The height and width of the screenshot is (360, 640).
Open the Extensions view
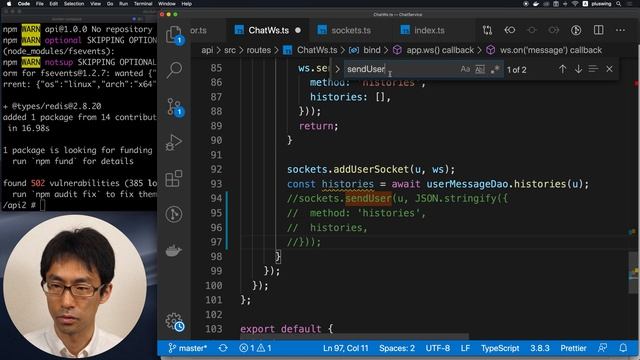point(174,178)
